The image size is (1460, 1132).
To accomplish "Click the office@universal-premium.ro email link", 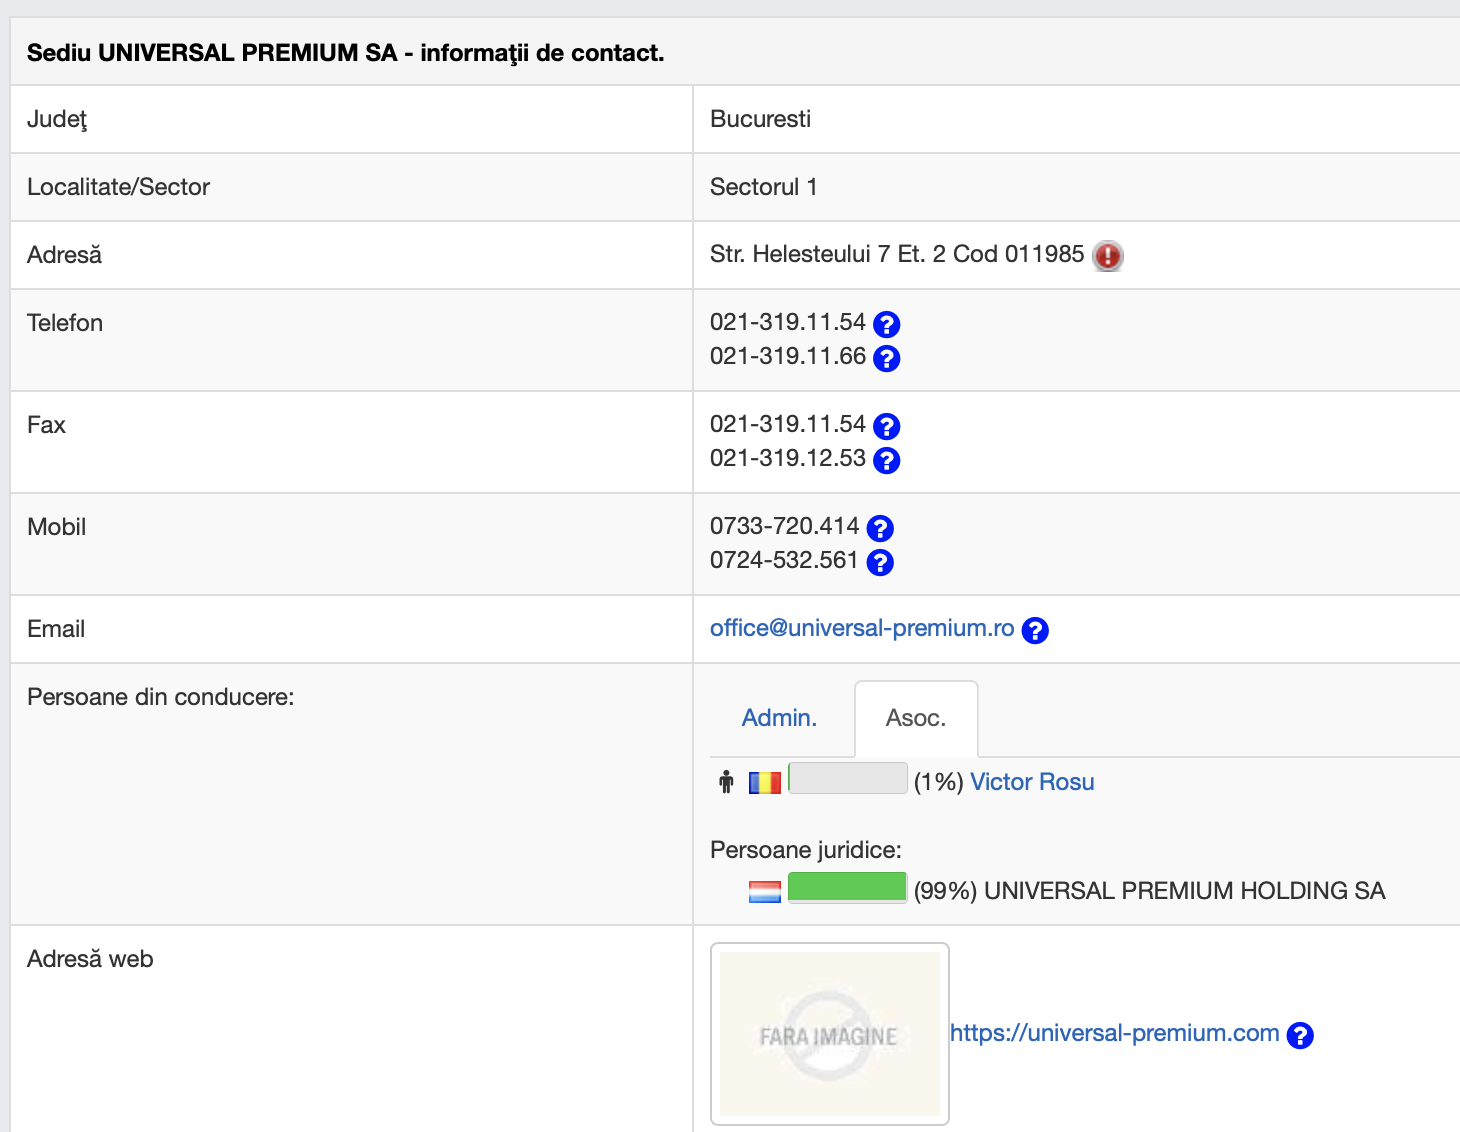I will tap(862, 628).
